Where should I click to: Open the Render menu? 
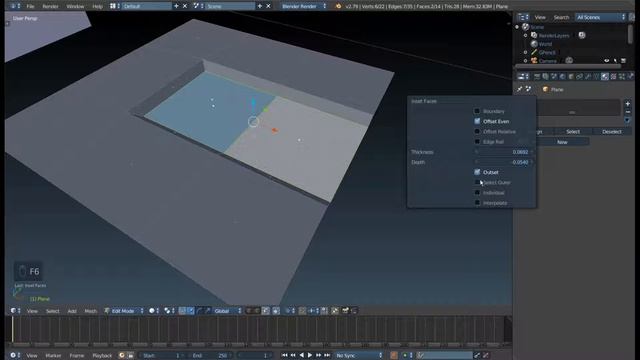(x=50, y=6)
